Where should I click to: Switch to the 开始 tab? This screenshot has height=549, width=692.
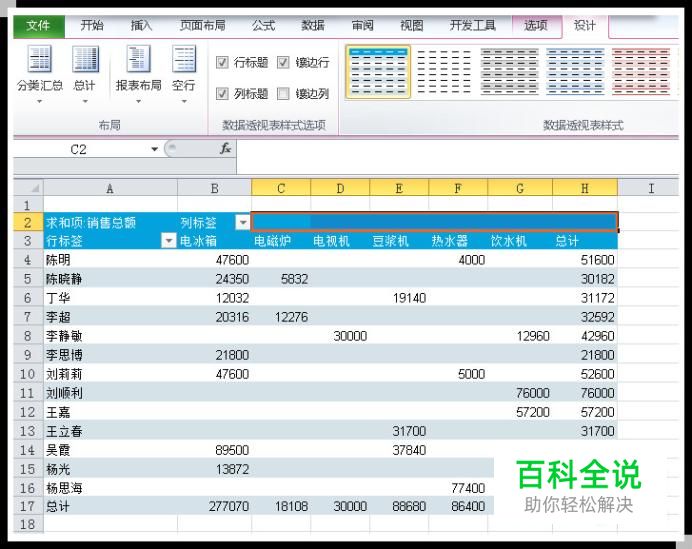point(92,26)
